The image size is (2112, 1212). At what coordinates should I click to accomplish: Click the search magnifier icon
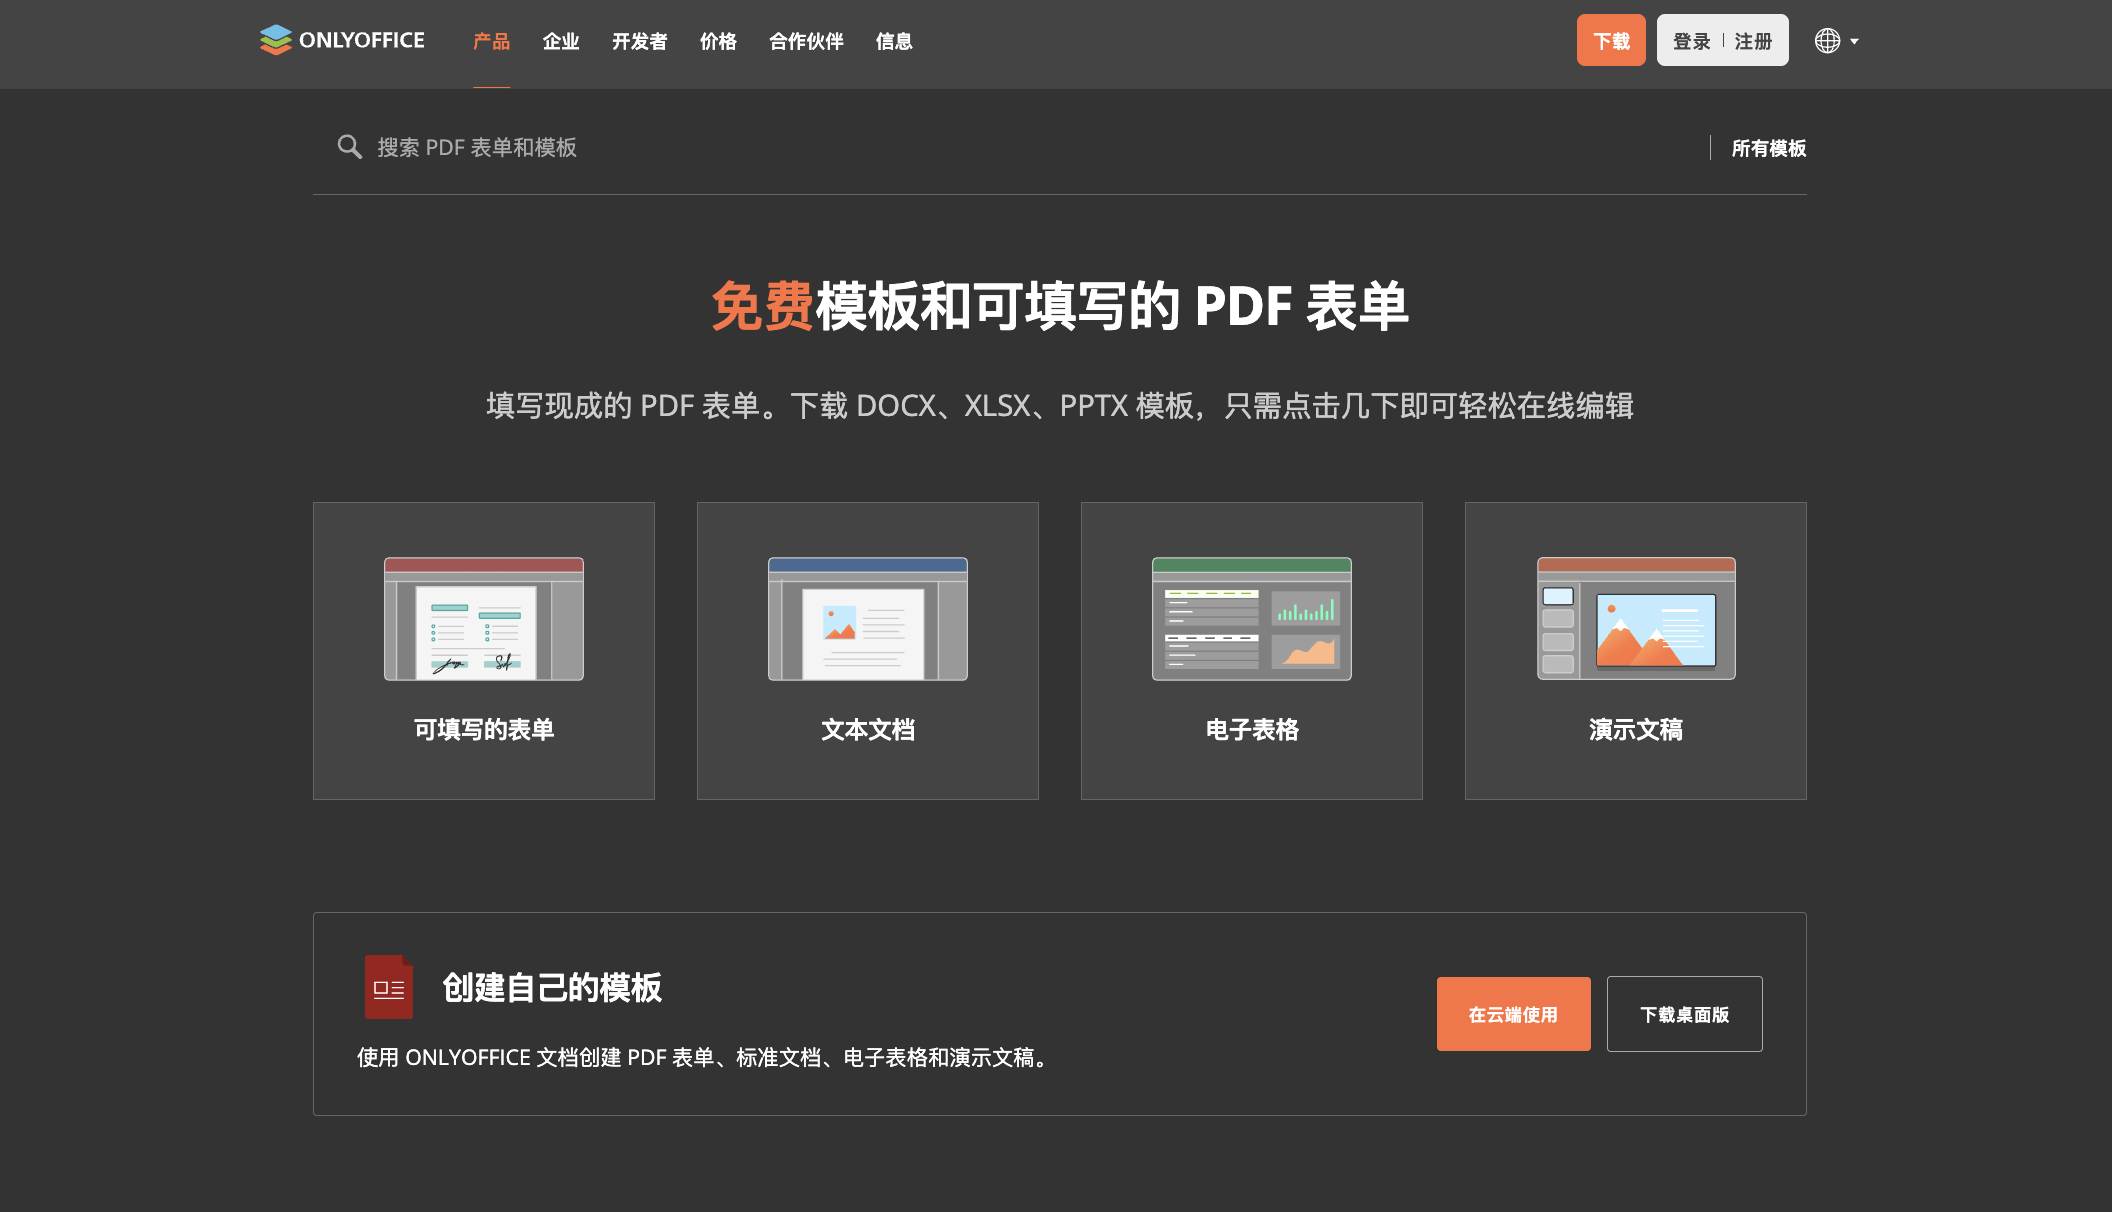[x=349, y=147]
